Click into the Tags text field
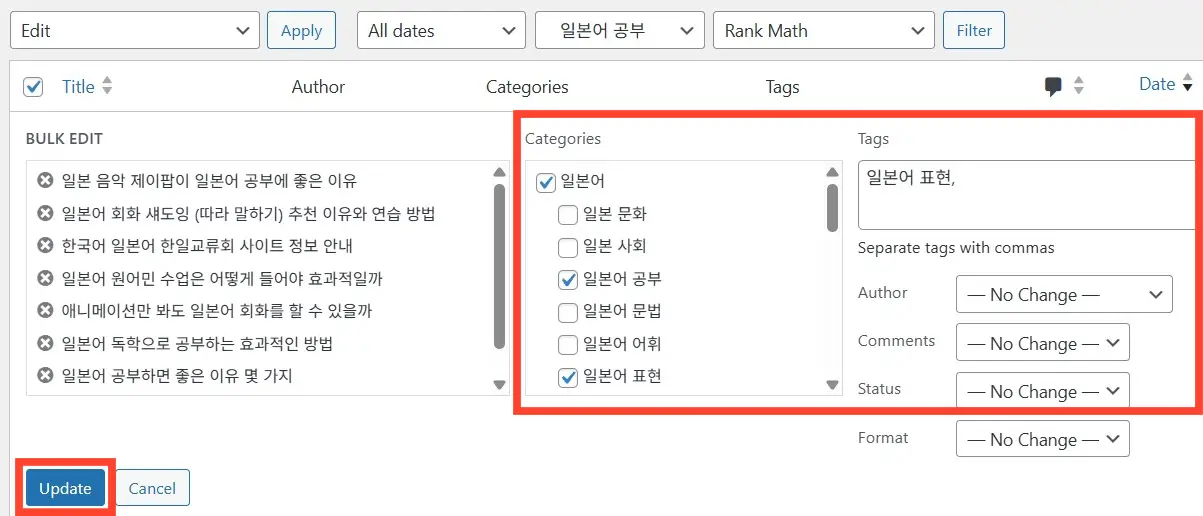 click(1025, 195)
